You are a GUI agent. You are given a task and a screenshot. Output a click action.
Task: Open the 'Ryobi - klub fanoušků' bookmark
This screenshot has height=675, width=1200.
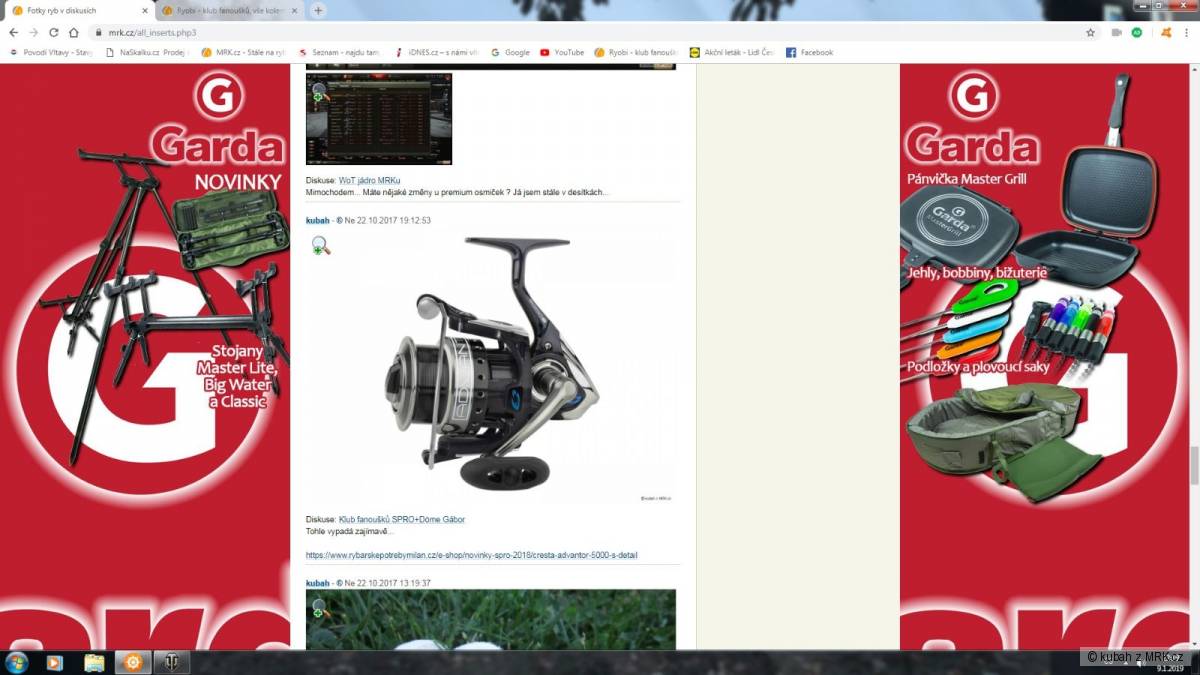coord(636,52)
